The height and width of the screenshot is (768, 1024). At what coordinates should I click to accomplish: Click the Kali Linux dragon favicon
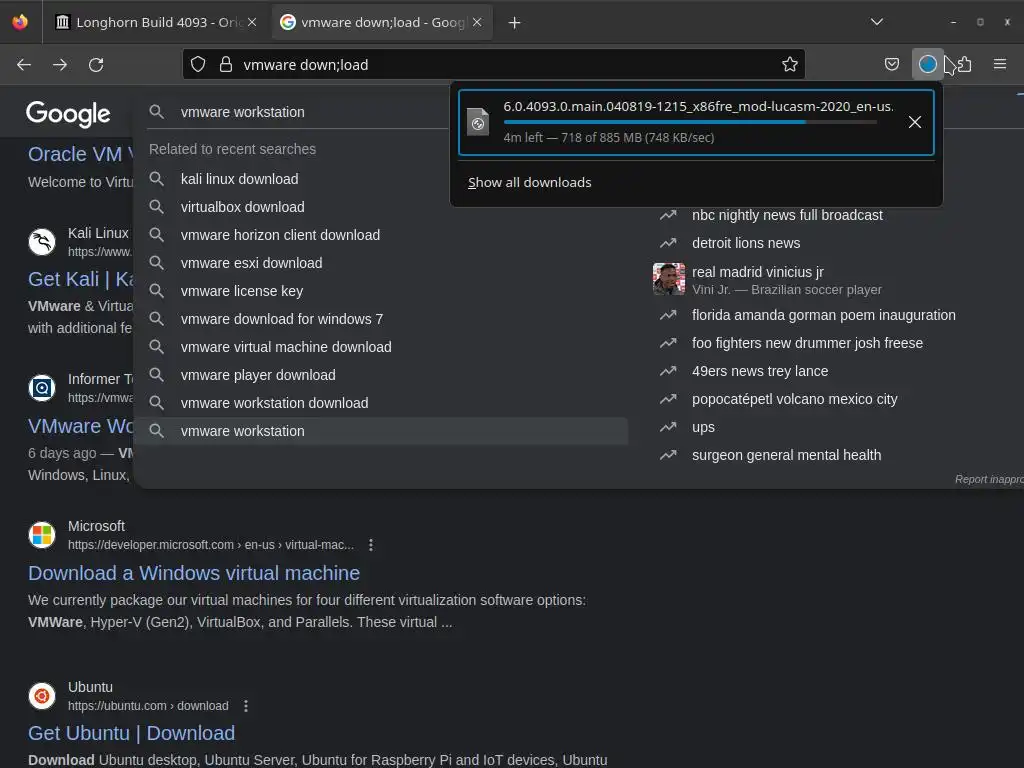(x=42, y=242)
